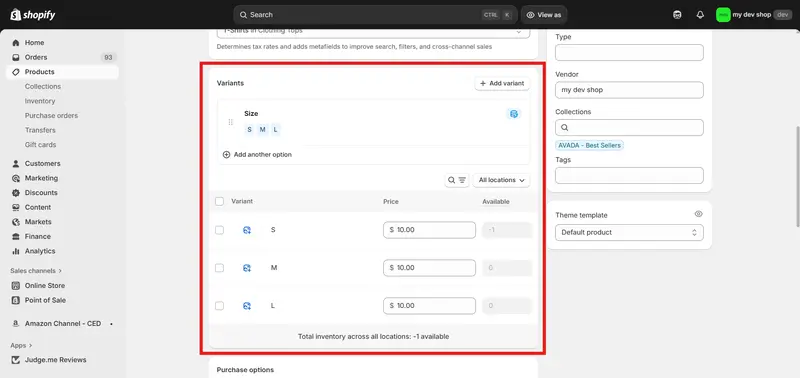This screenshot has height=378, width=800.
Task: Click the Tags input field
Action: click(629, 175)
